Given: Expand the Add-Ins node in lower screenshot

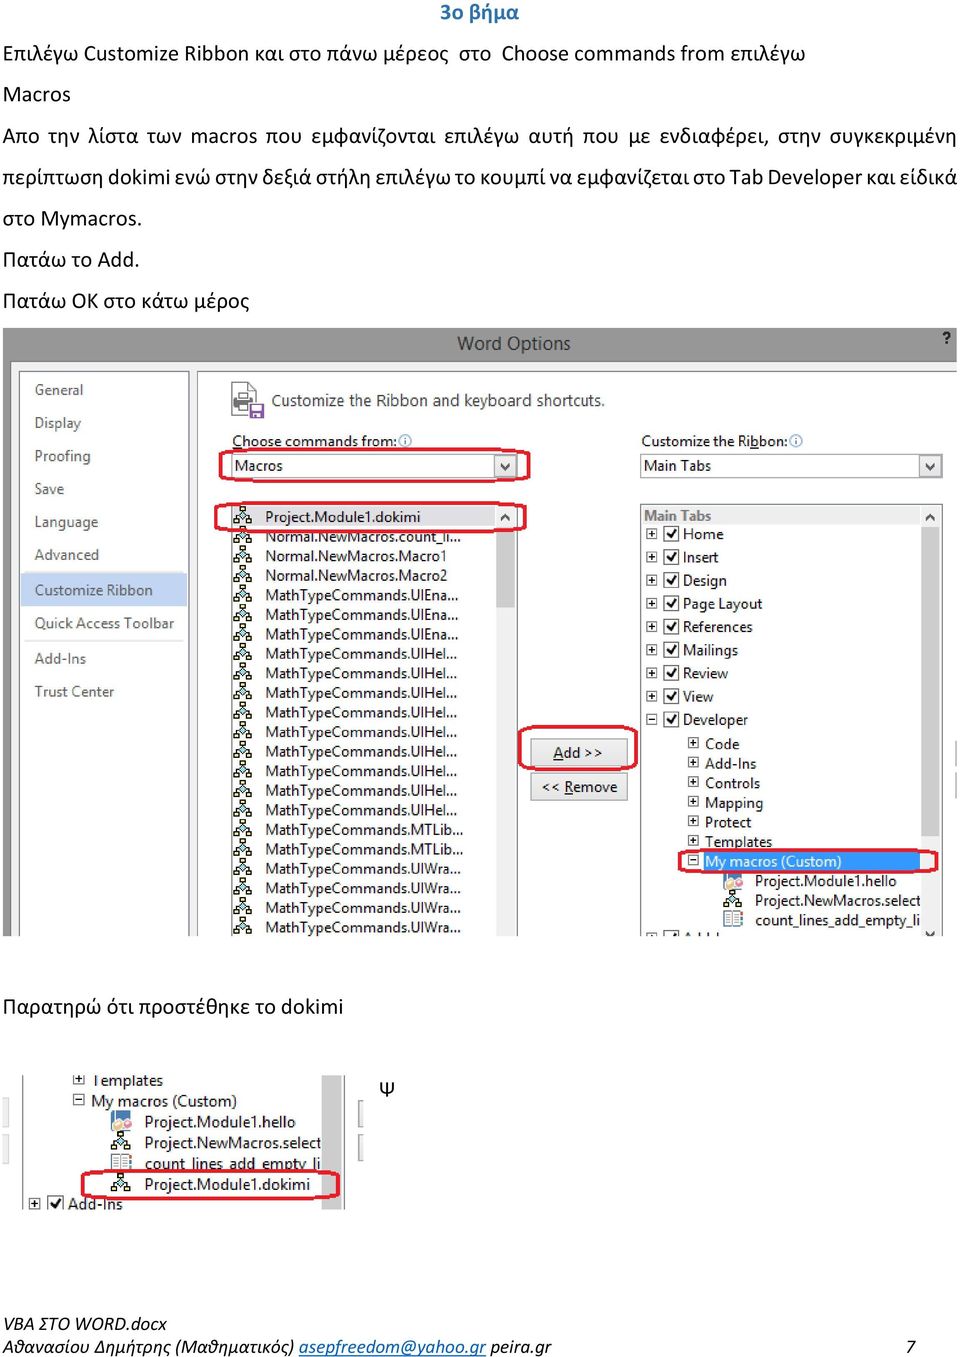Looking at the screenshot, I should pyautogui.click(x=34, y=1203).
